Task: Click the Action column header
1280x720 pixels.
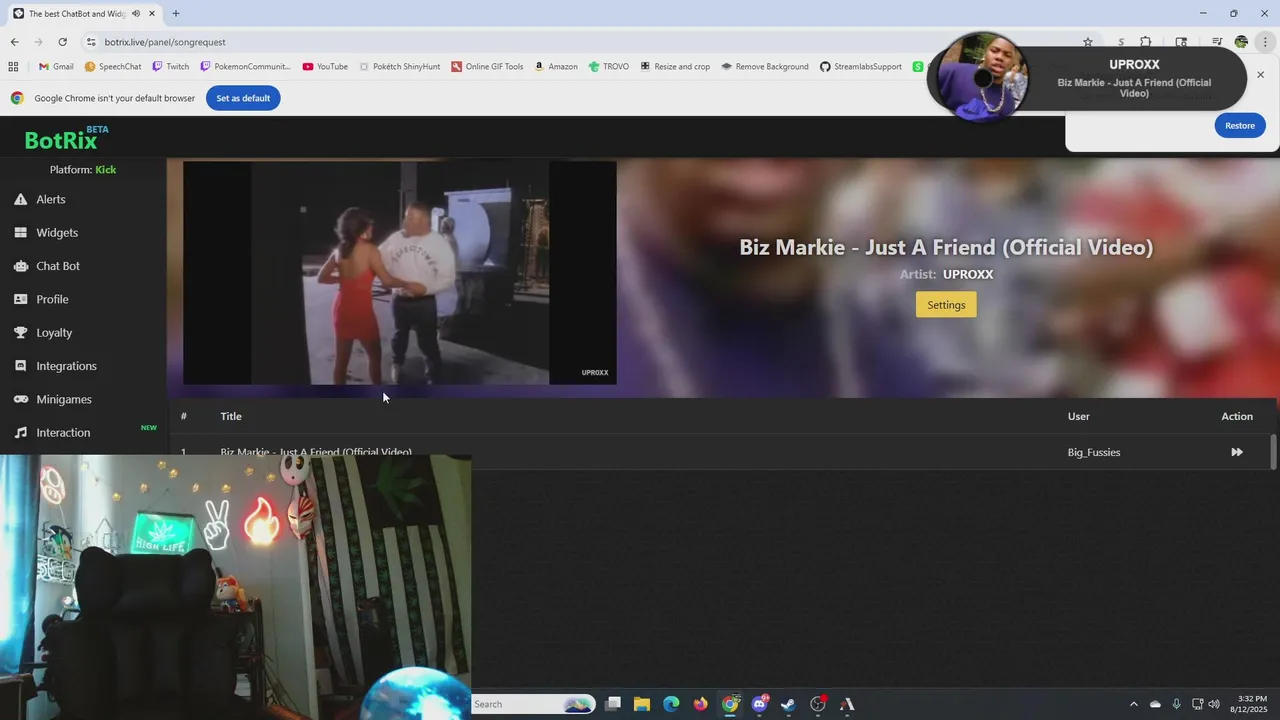Action: [x=1237, y=416]
